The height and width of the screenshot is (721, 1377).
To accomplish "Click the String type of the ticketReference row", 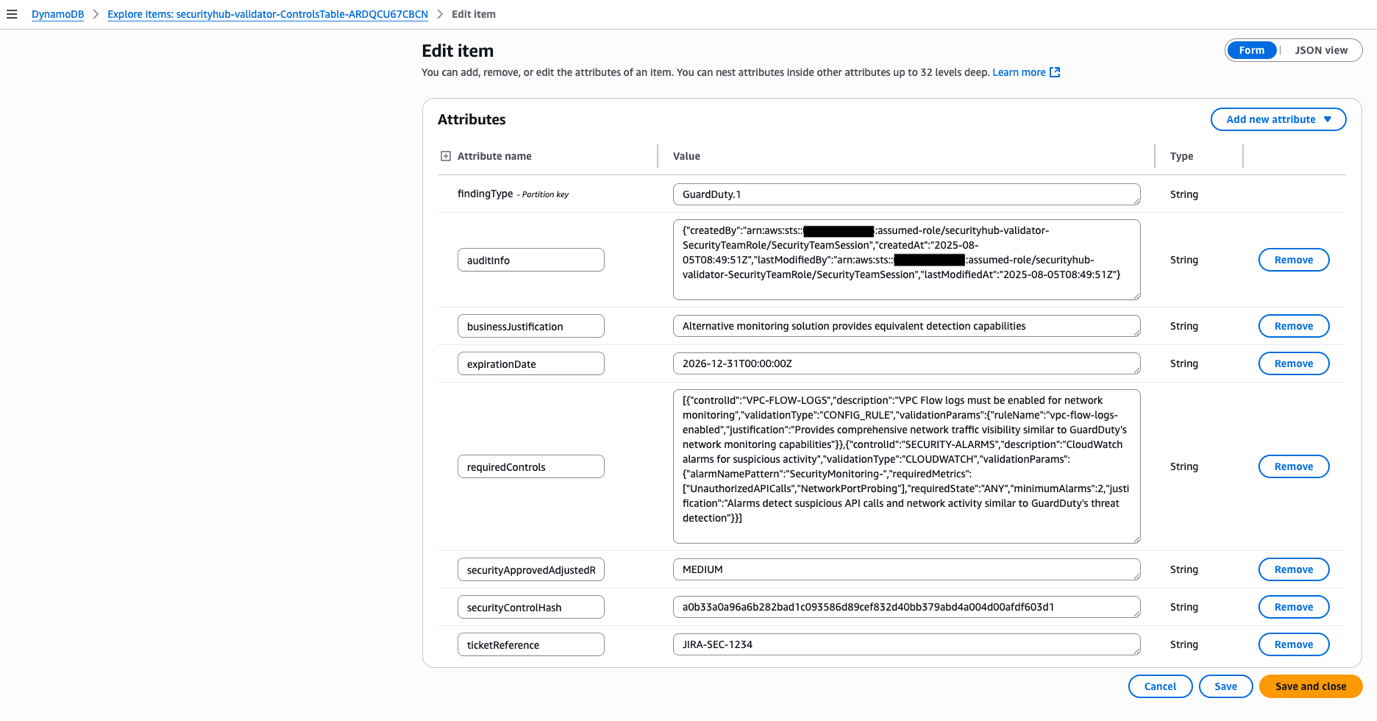I will coord(1184,645).
